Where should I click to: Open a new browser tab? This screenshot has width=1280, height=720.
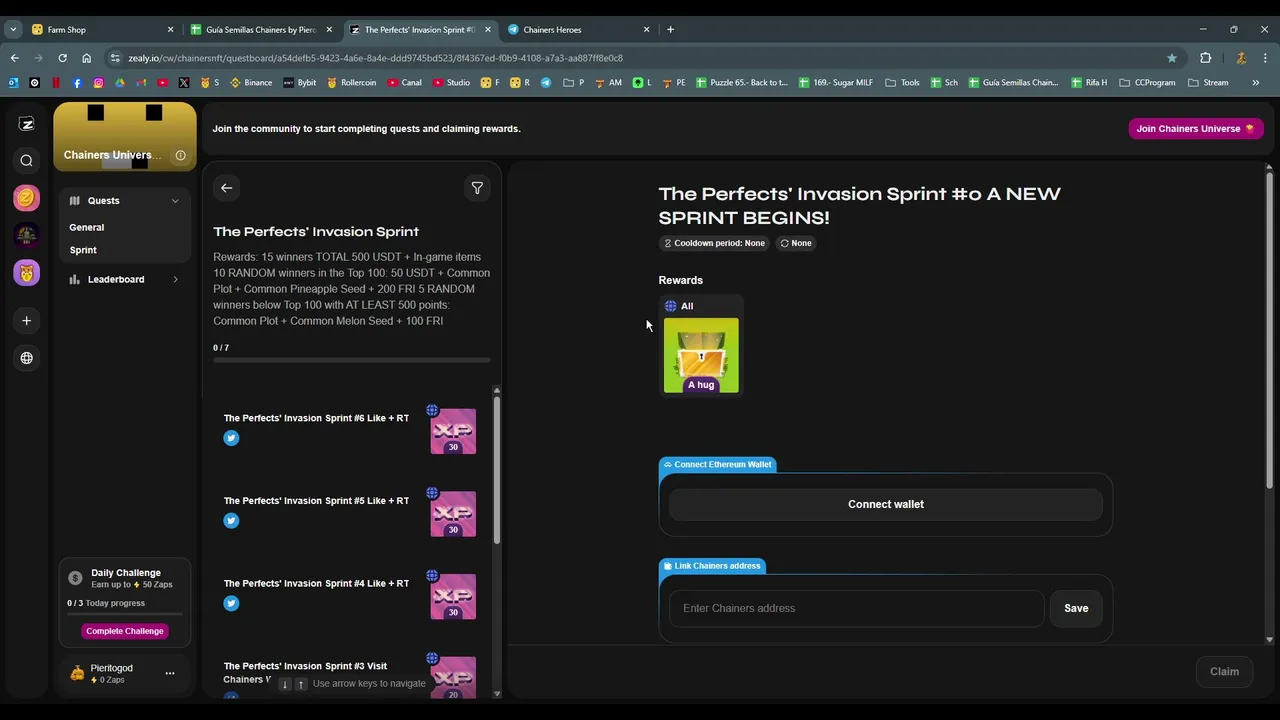(x=670, y=29)
